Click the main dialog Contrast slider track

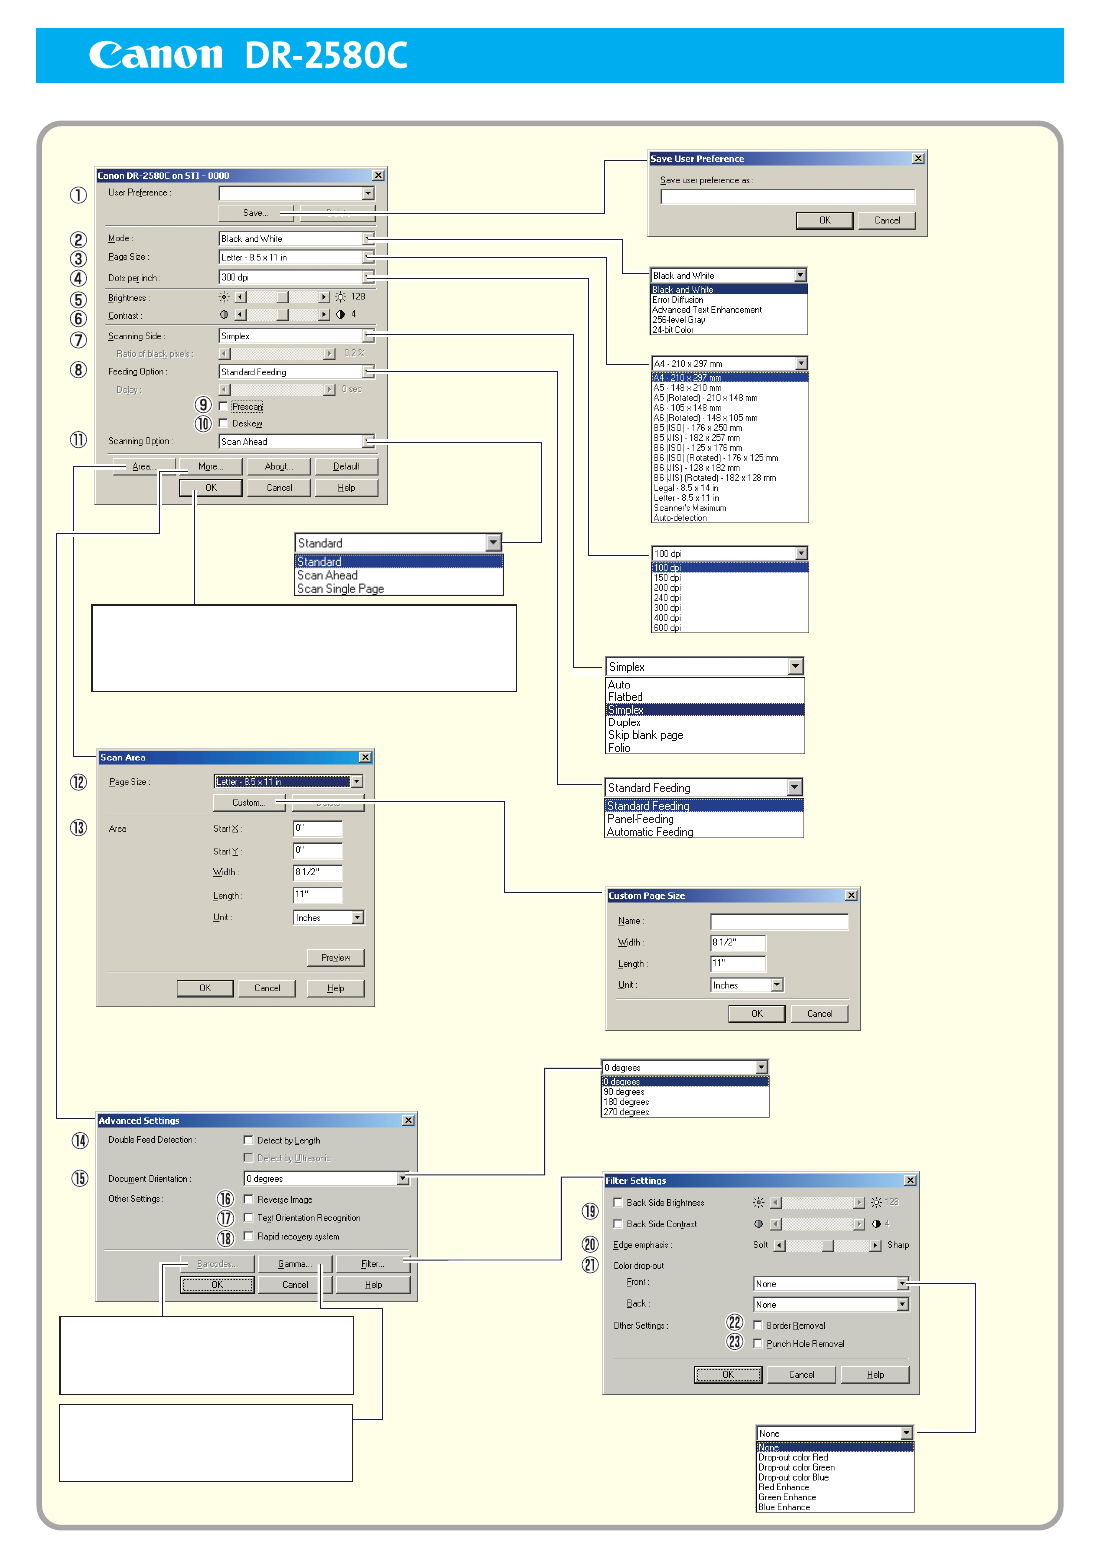click(x=282, y=315)
